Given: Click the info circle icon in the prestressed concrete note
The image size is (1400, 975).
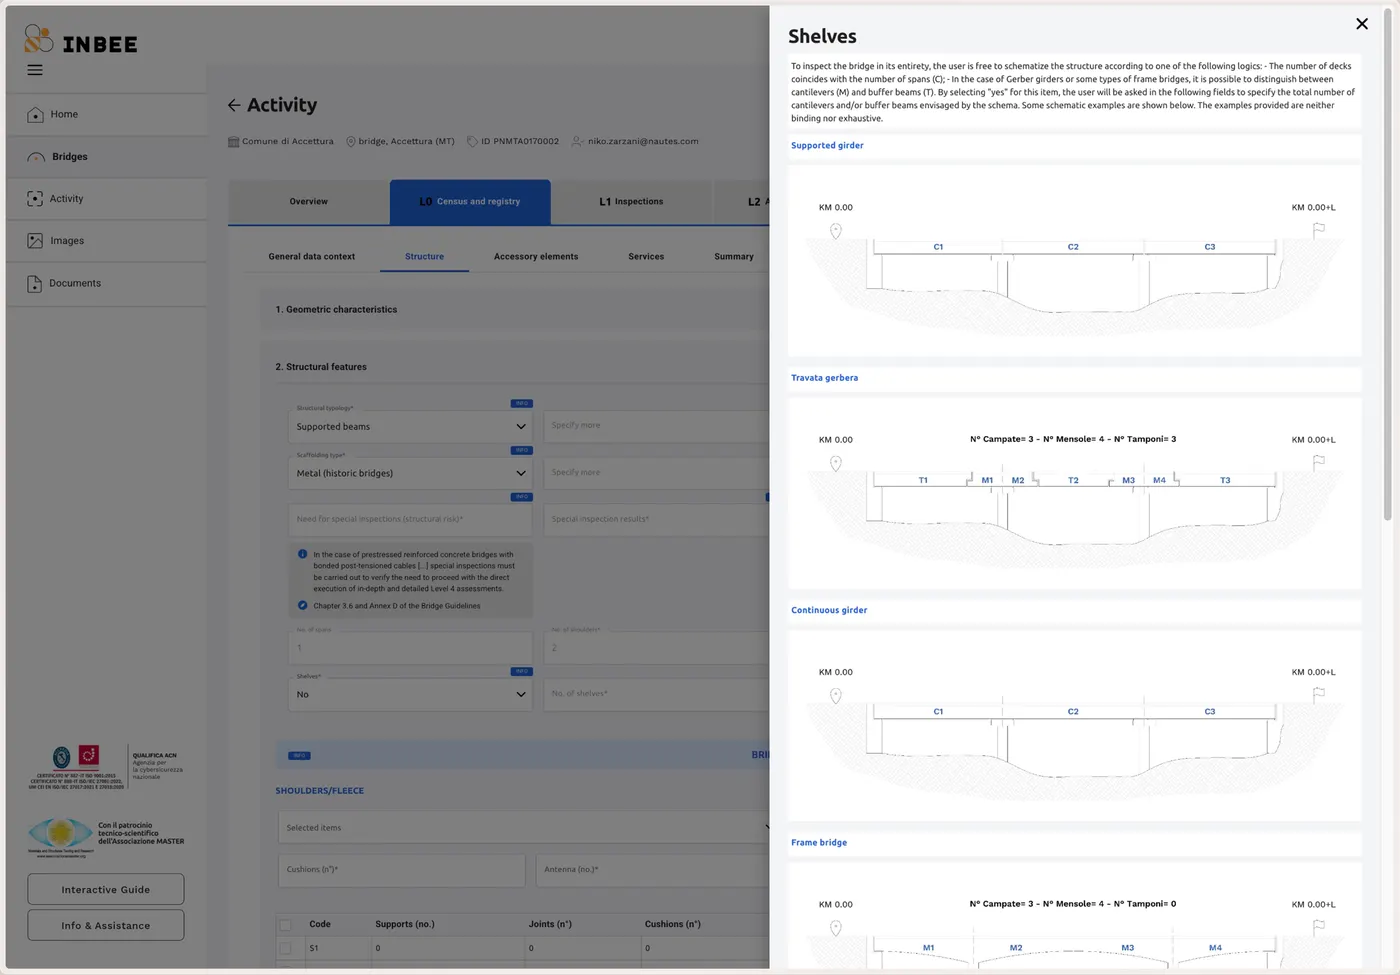Looking at the screenshot, I should 303,554.
